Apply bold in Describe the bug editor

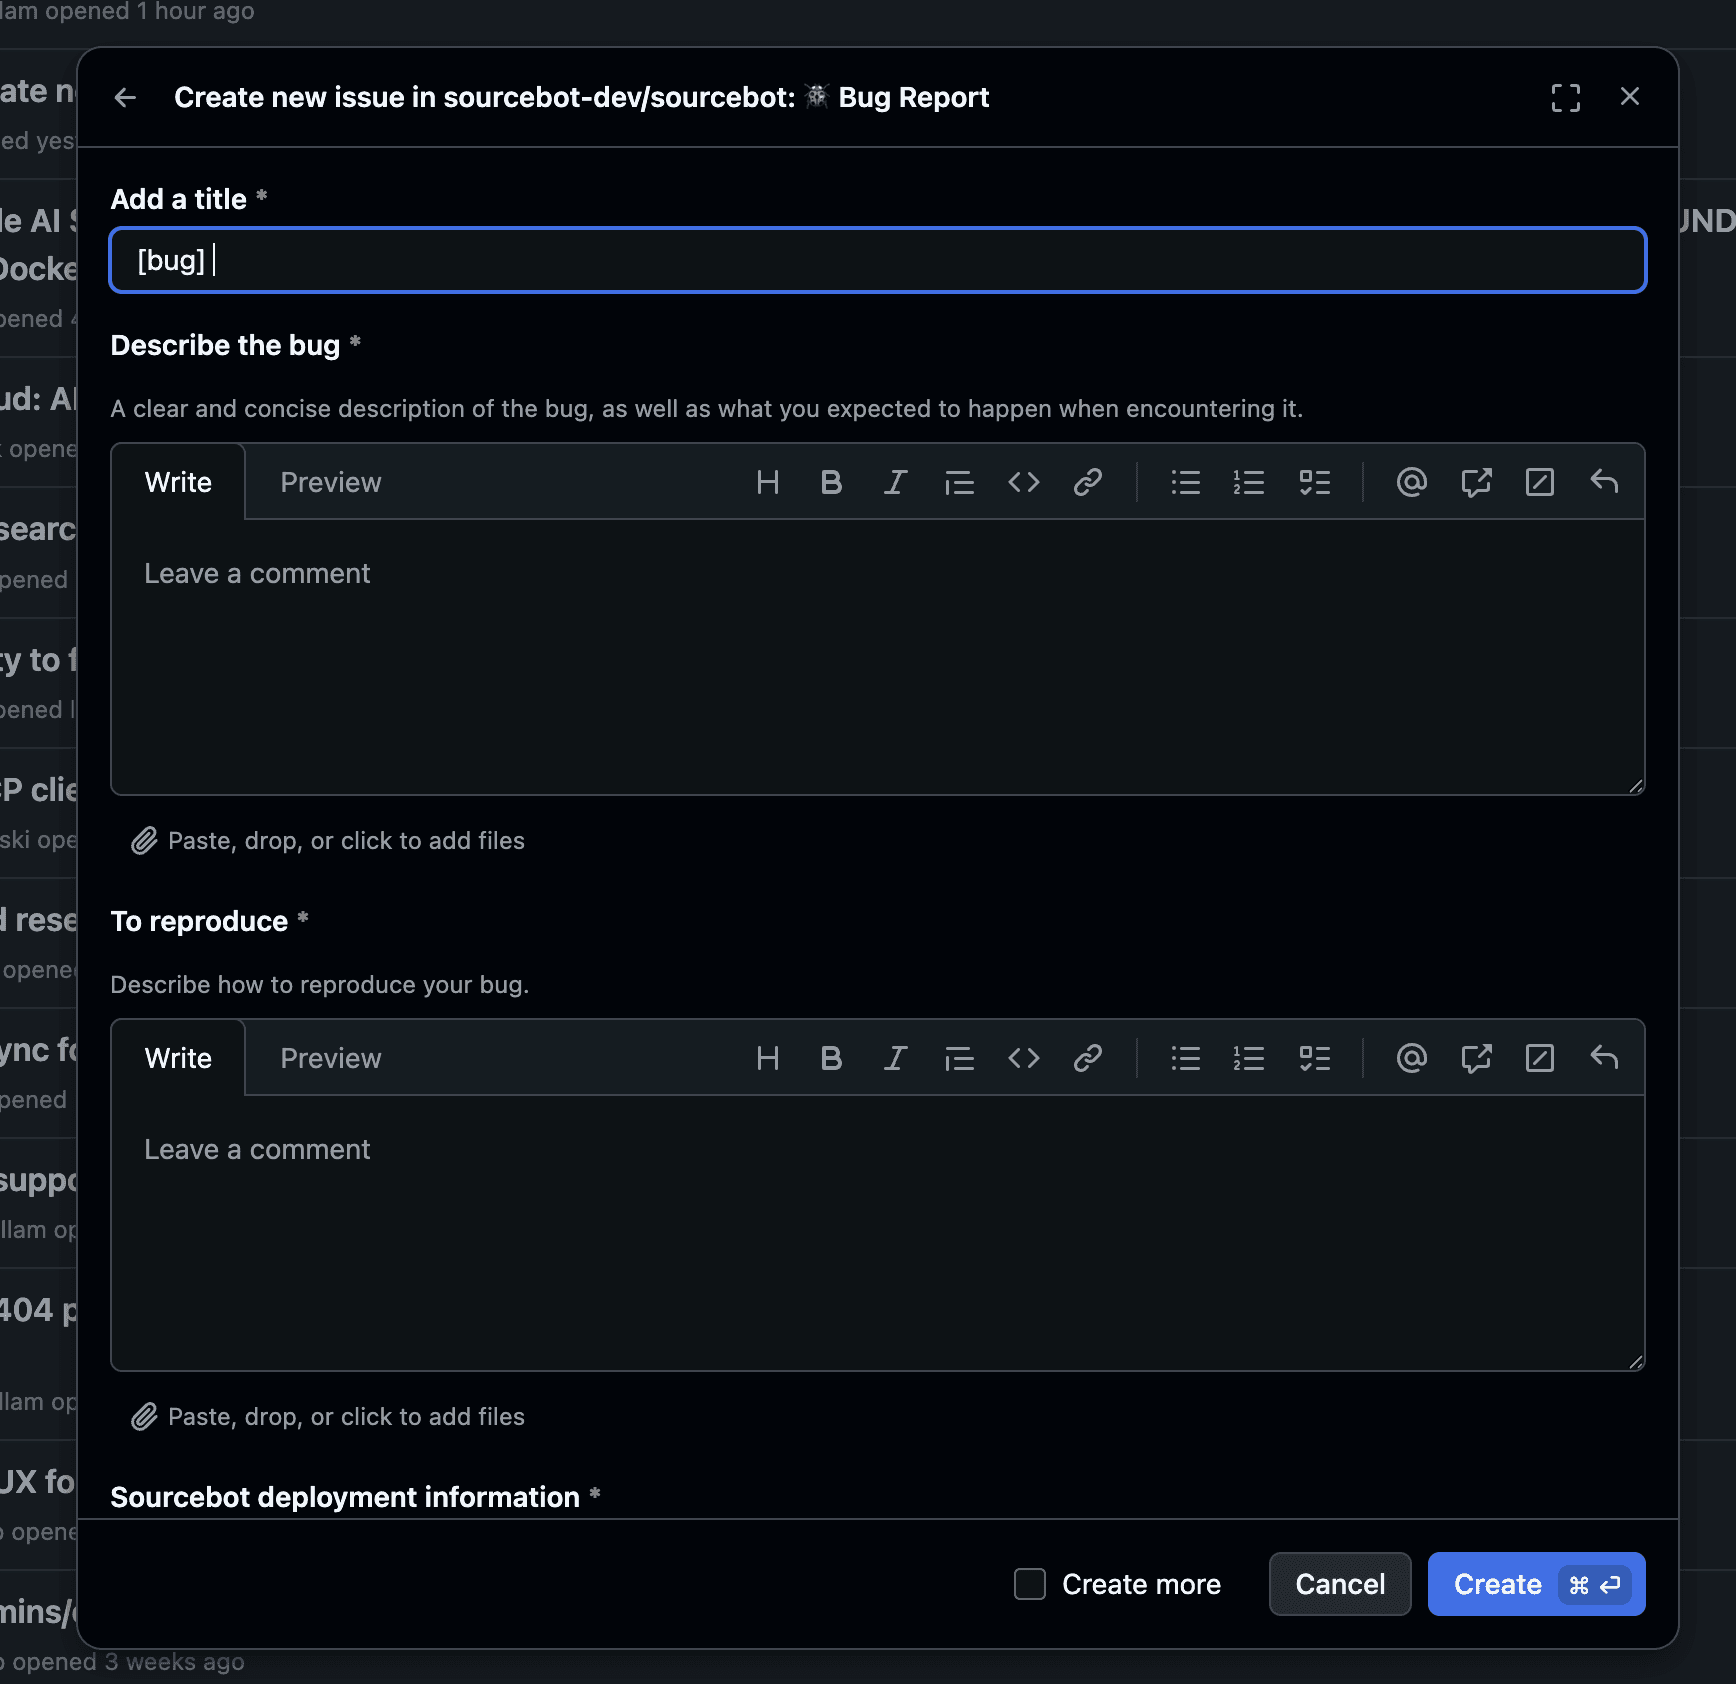[831, 482]
